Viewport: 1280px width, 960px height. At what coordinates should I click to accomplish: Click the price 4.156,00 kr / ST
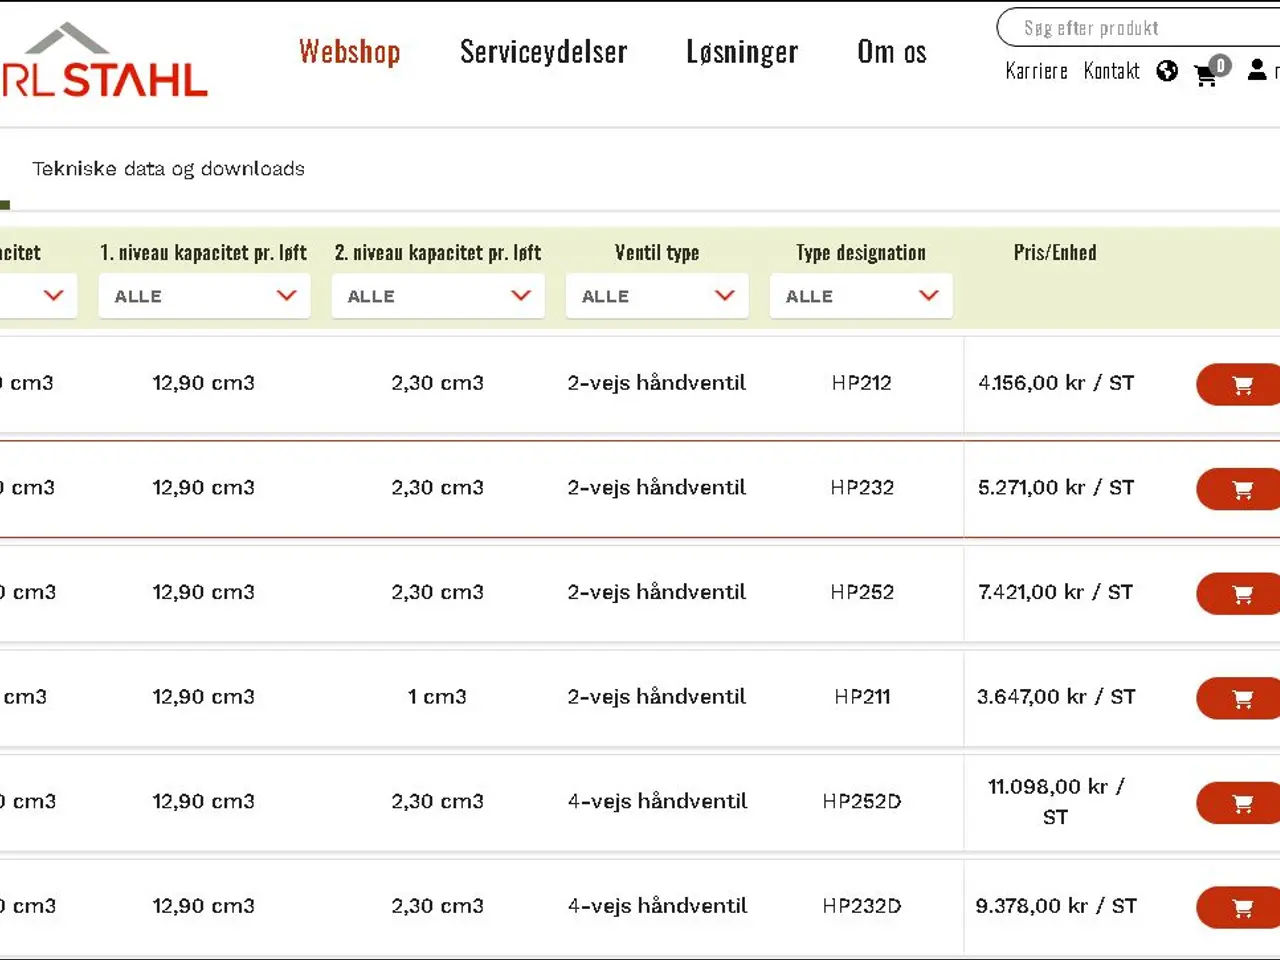coord(1056,383)
